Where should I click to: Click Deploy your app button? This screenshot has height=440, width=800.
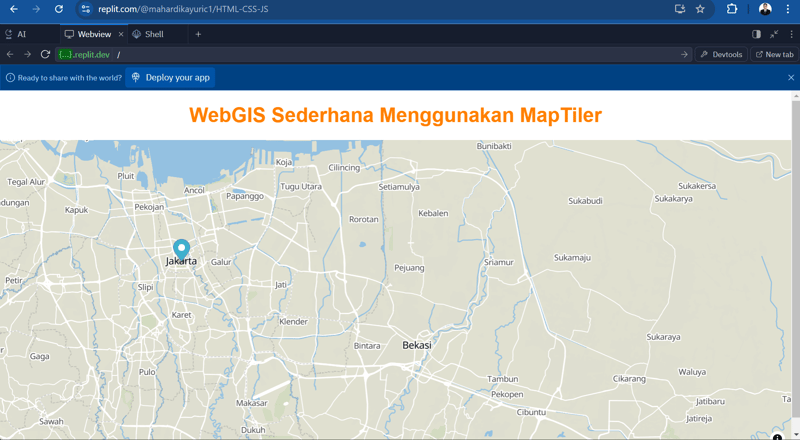pyautogui.click(x=170, y=78)
